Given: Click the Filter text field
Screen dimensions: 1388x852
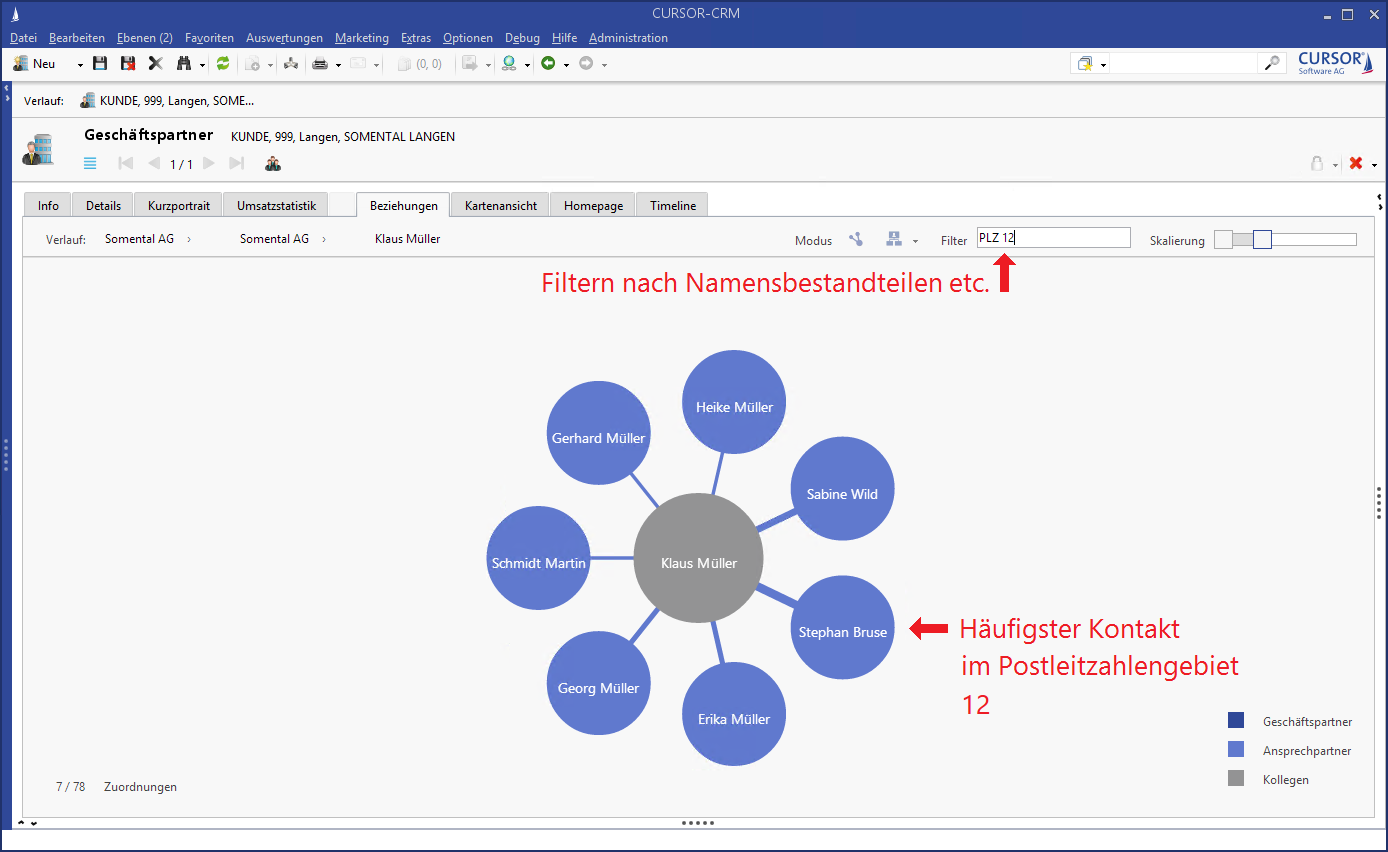Looking at the screenshot, I should 1053,238.
